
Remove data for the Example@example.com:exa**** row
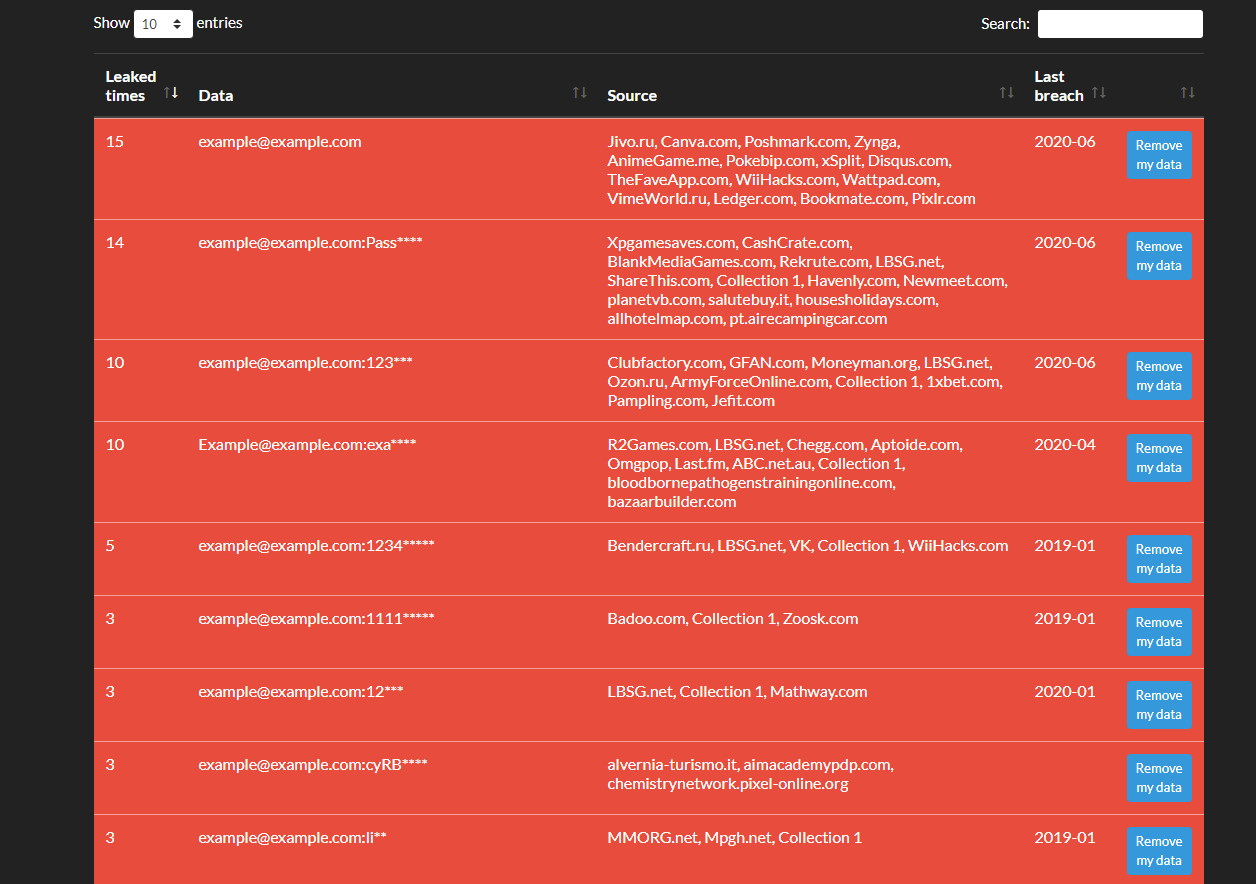[1159, 458]
